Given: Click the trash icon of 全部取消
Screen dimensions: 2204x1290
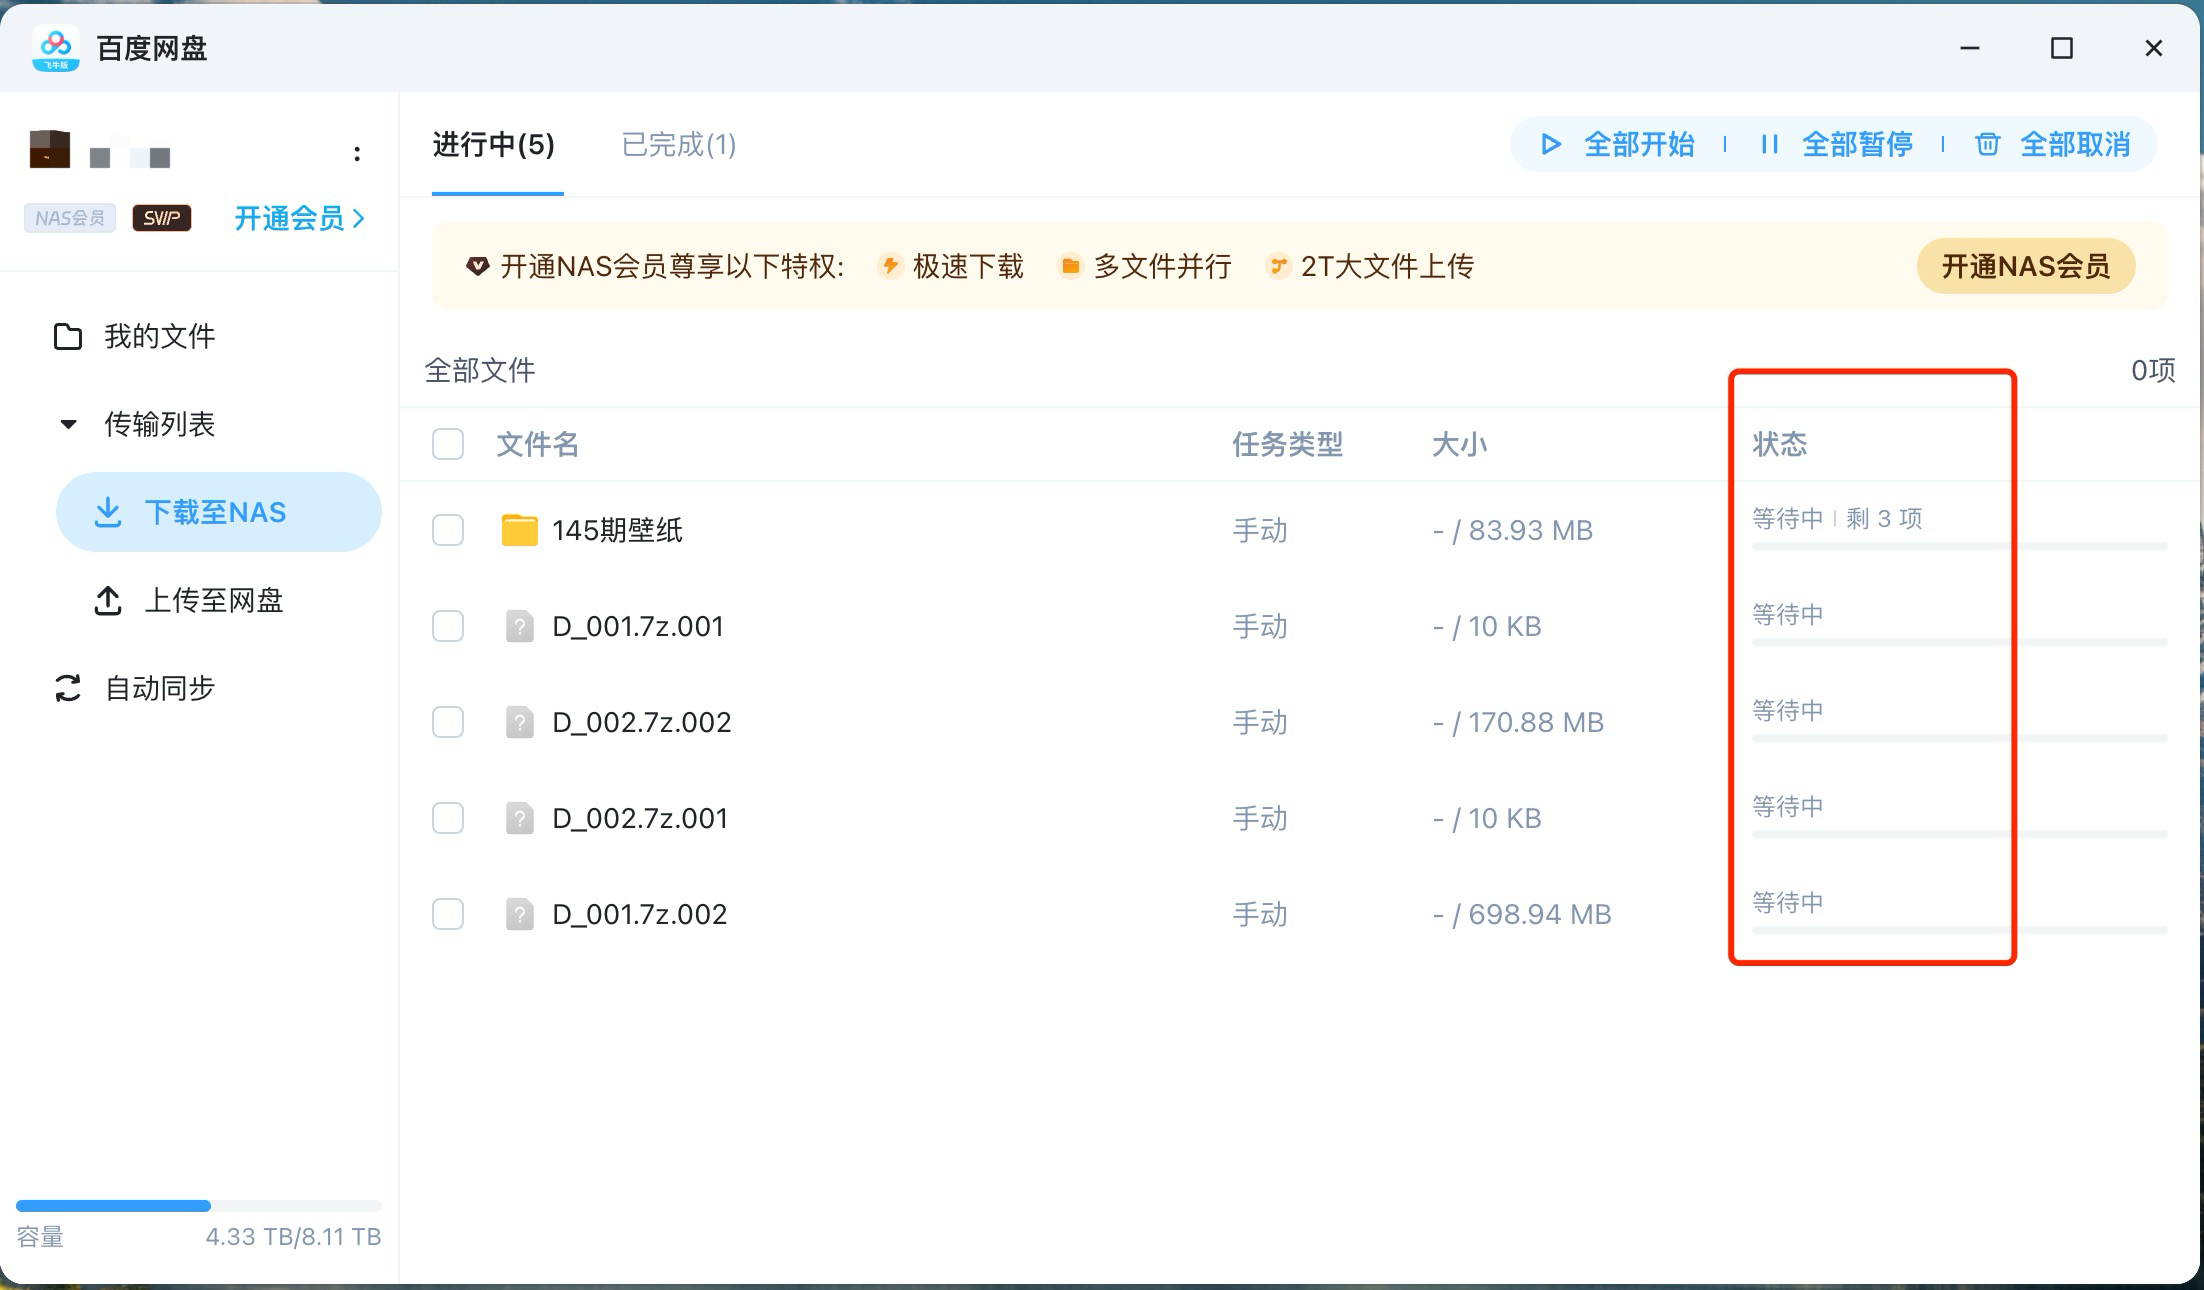Looking at the screenshot, I should pyautogui.click(x=1988, y=144).
